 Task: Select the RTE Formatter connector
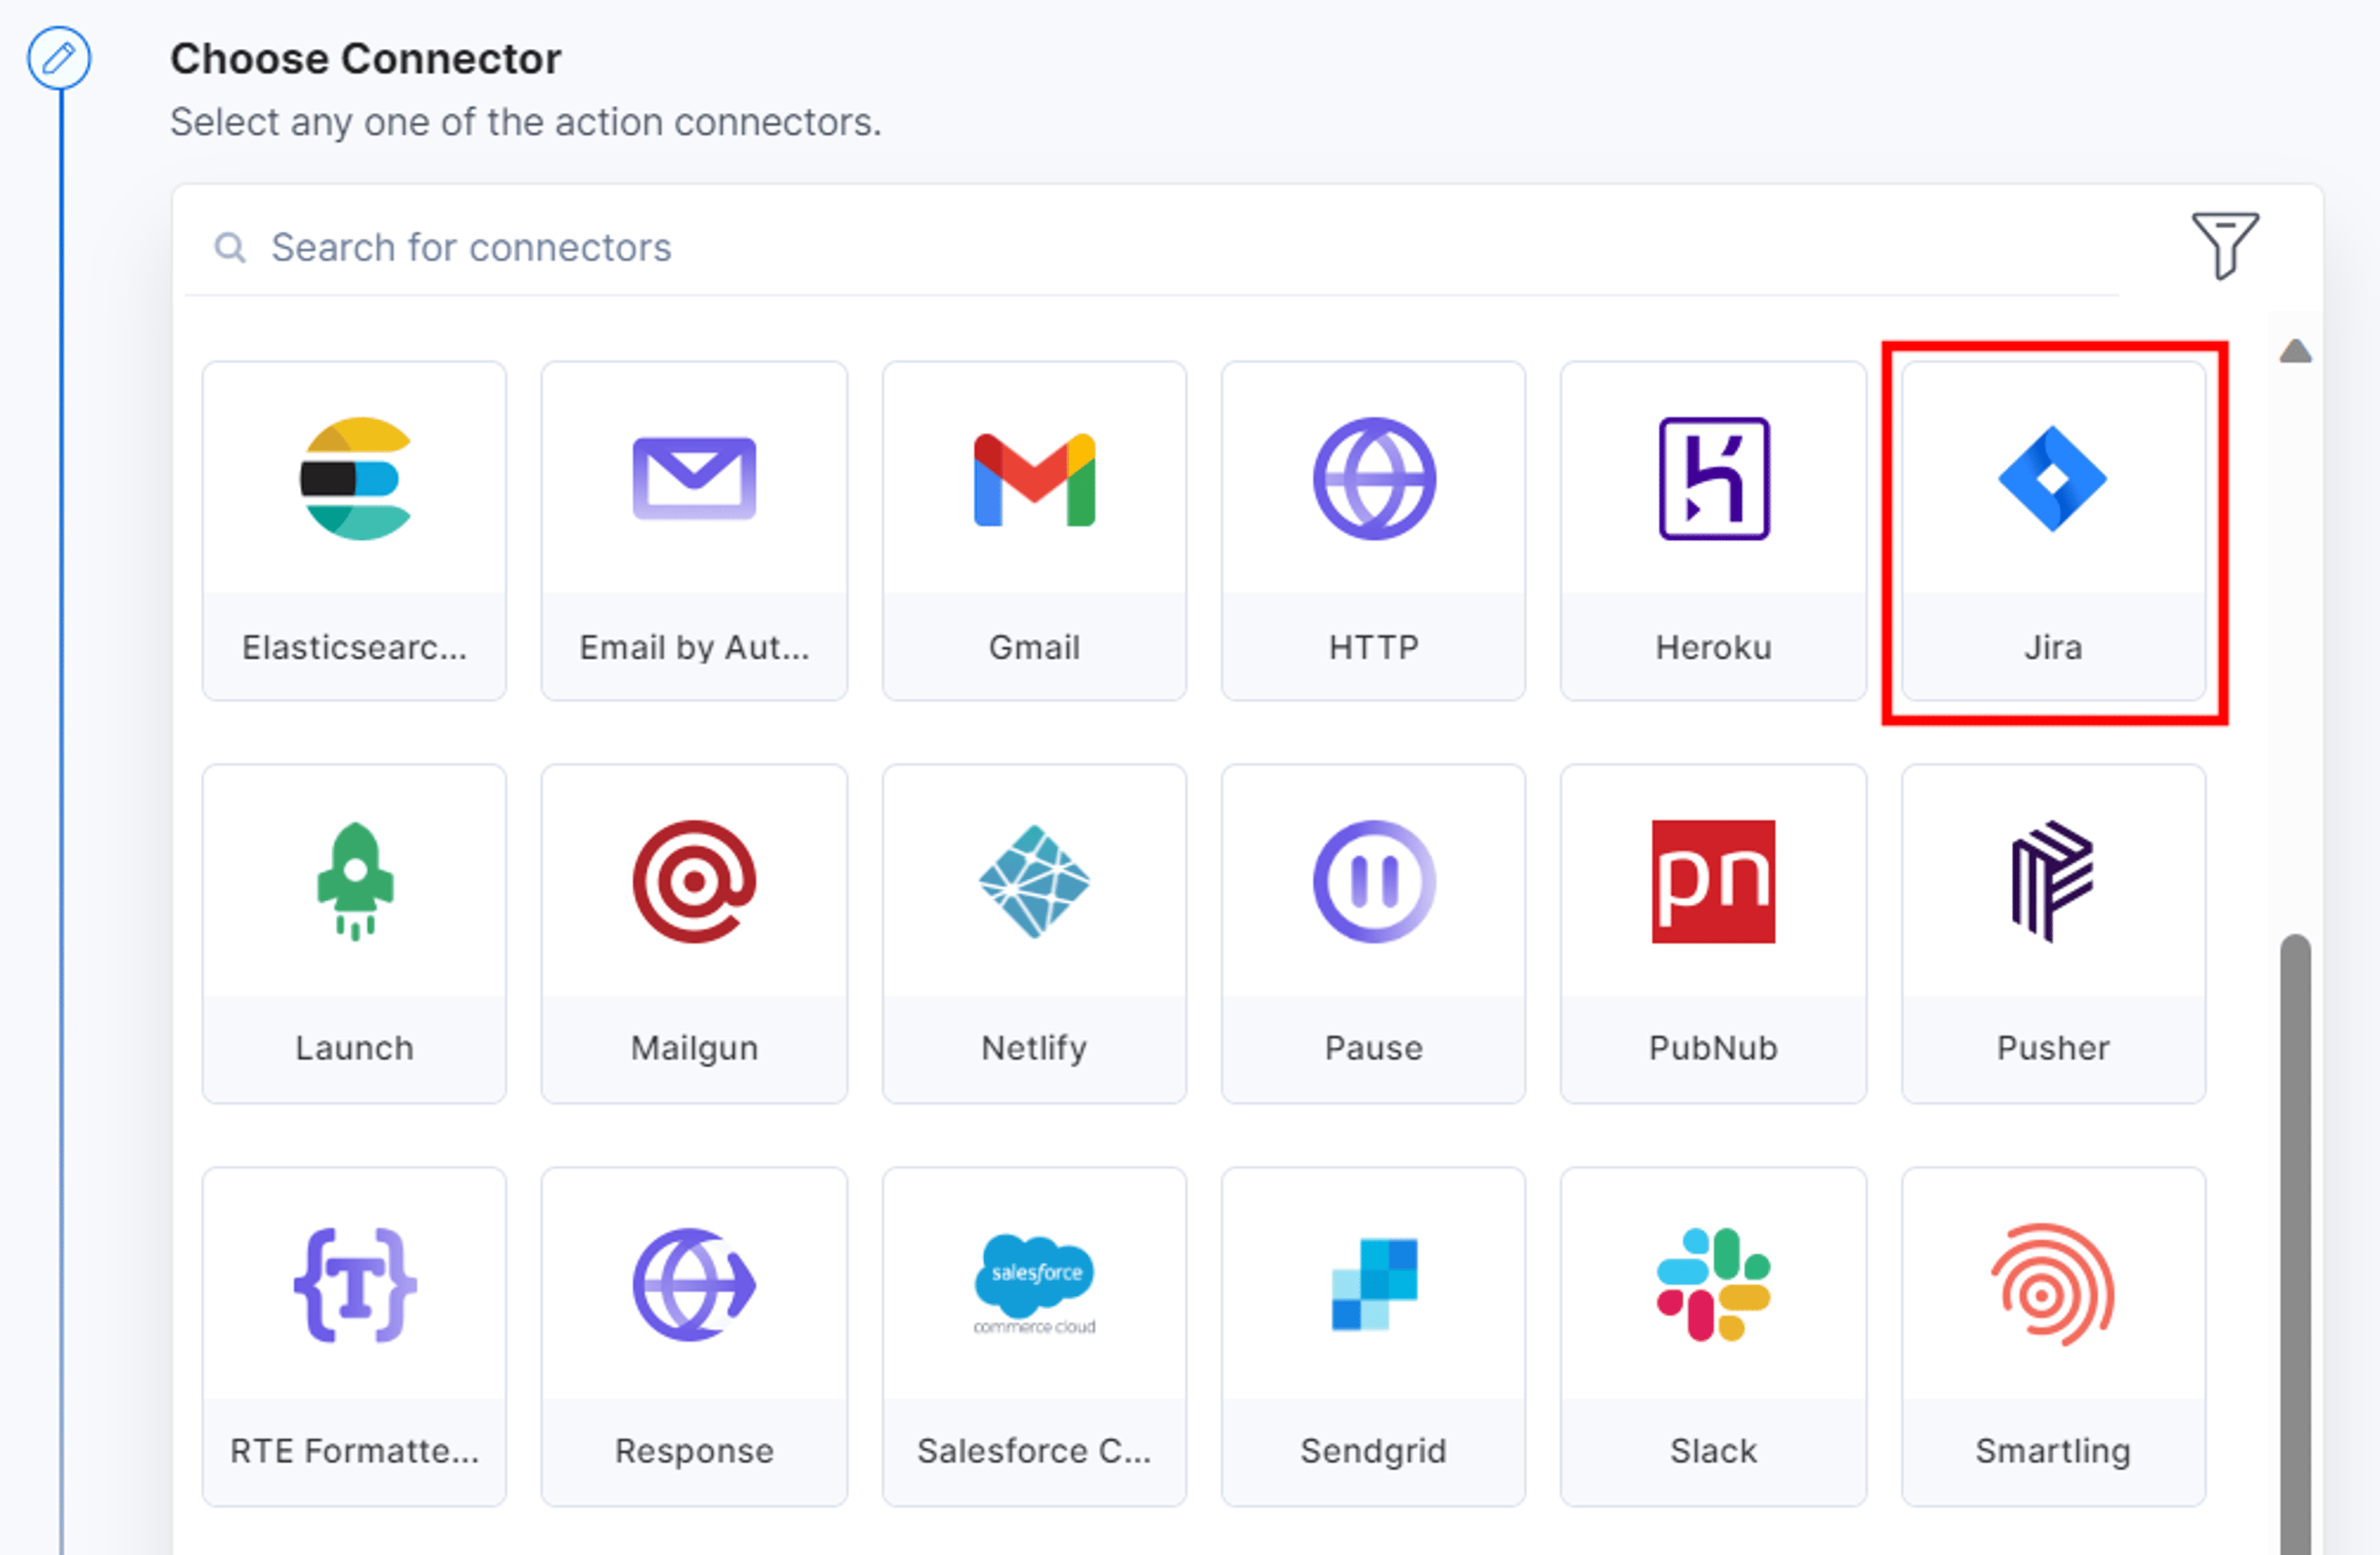pos(354,1337)
